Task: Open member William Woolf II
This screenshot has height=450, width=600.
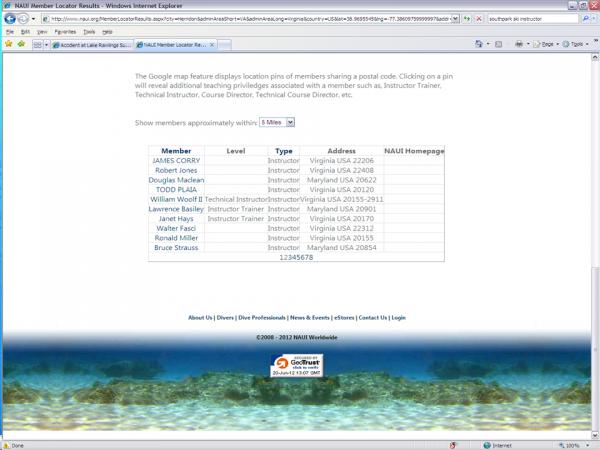Action: click(x=176, y=199)
